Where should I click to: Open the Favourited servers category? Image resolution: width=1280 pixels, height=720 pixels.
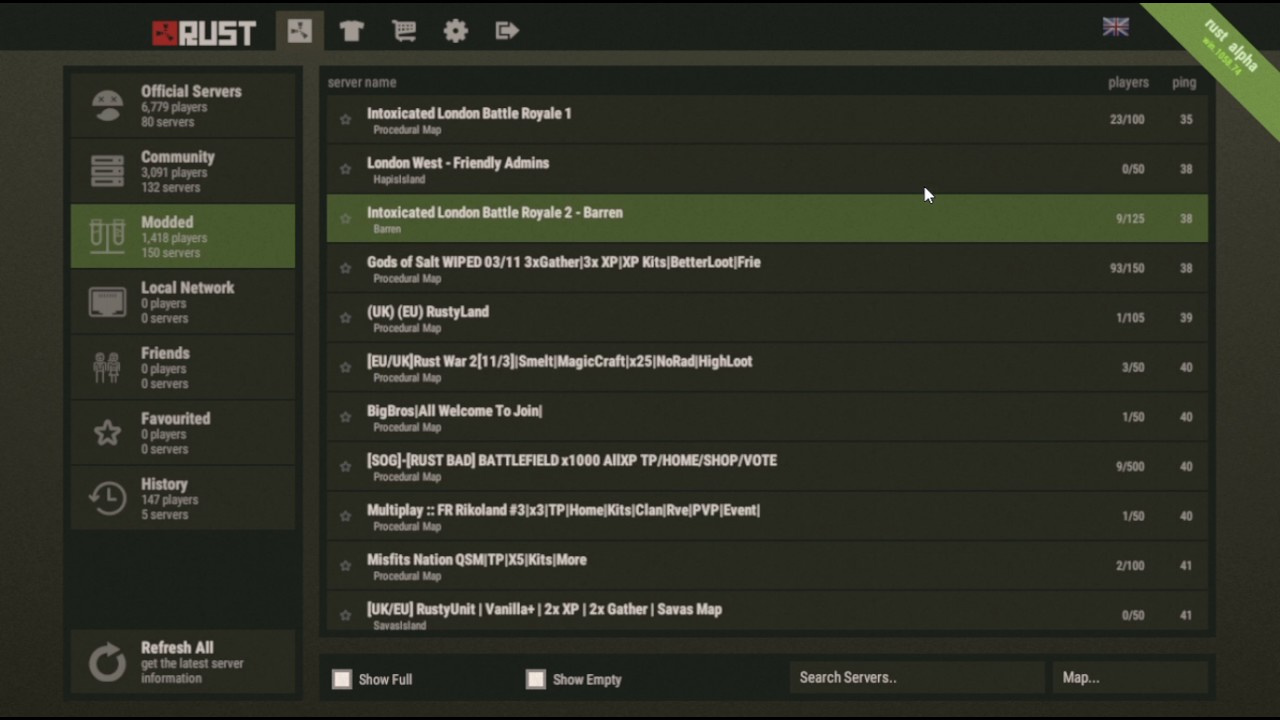[x=183, y=433]
